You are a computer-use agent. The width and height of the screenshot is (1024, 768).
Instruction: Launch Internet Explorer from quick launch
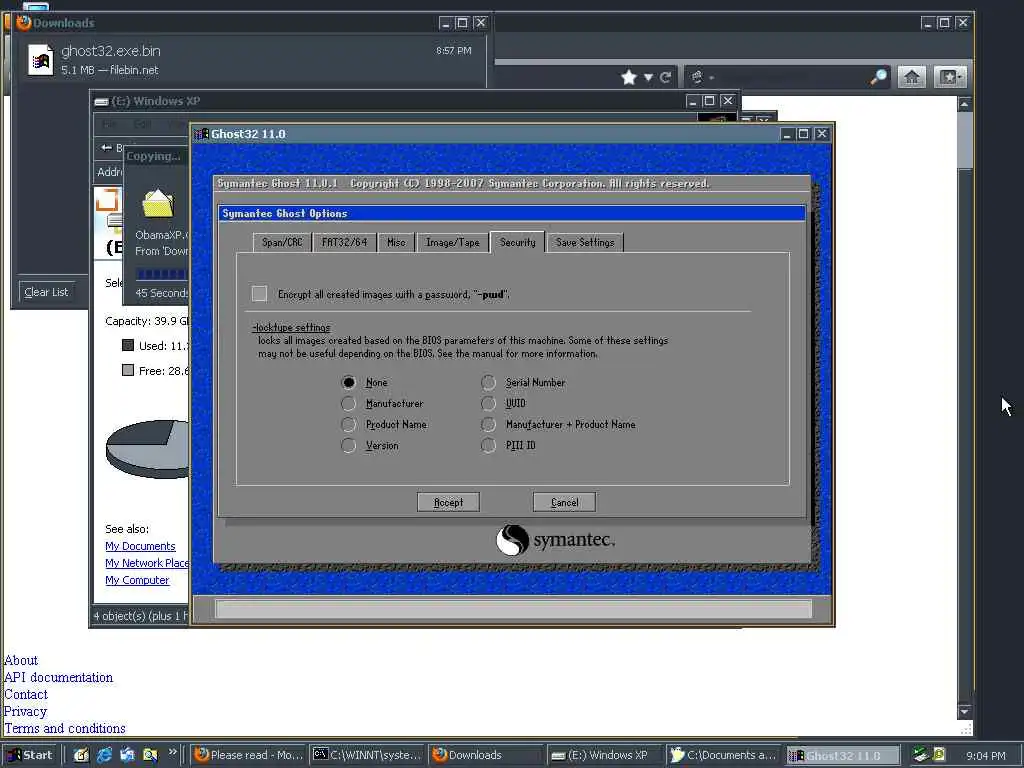coord(104,755)
